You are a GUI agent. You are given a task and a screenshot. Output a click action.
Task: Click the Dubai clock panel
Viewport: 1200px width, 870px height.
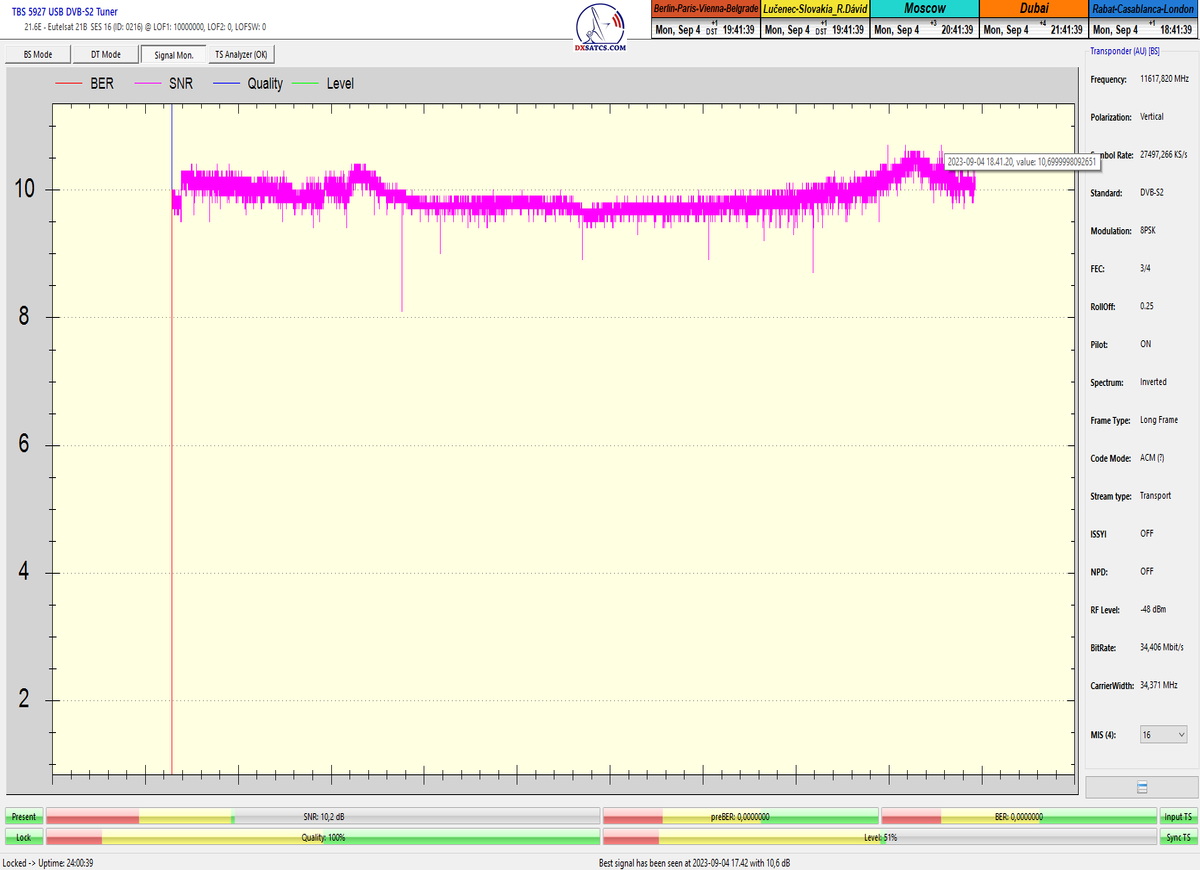pyautogui.click(x=1034, y=20)
